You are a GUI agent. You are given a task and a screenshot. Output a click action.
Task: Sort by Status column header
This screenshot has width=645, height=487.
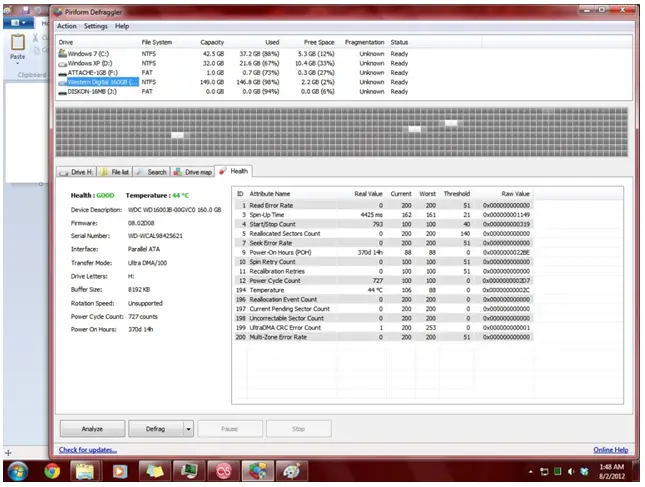[x=399, y=42]
